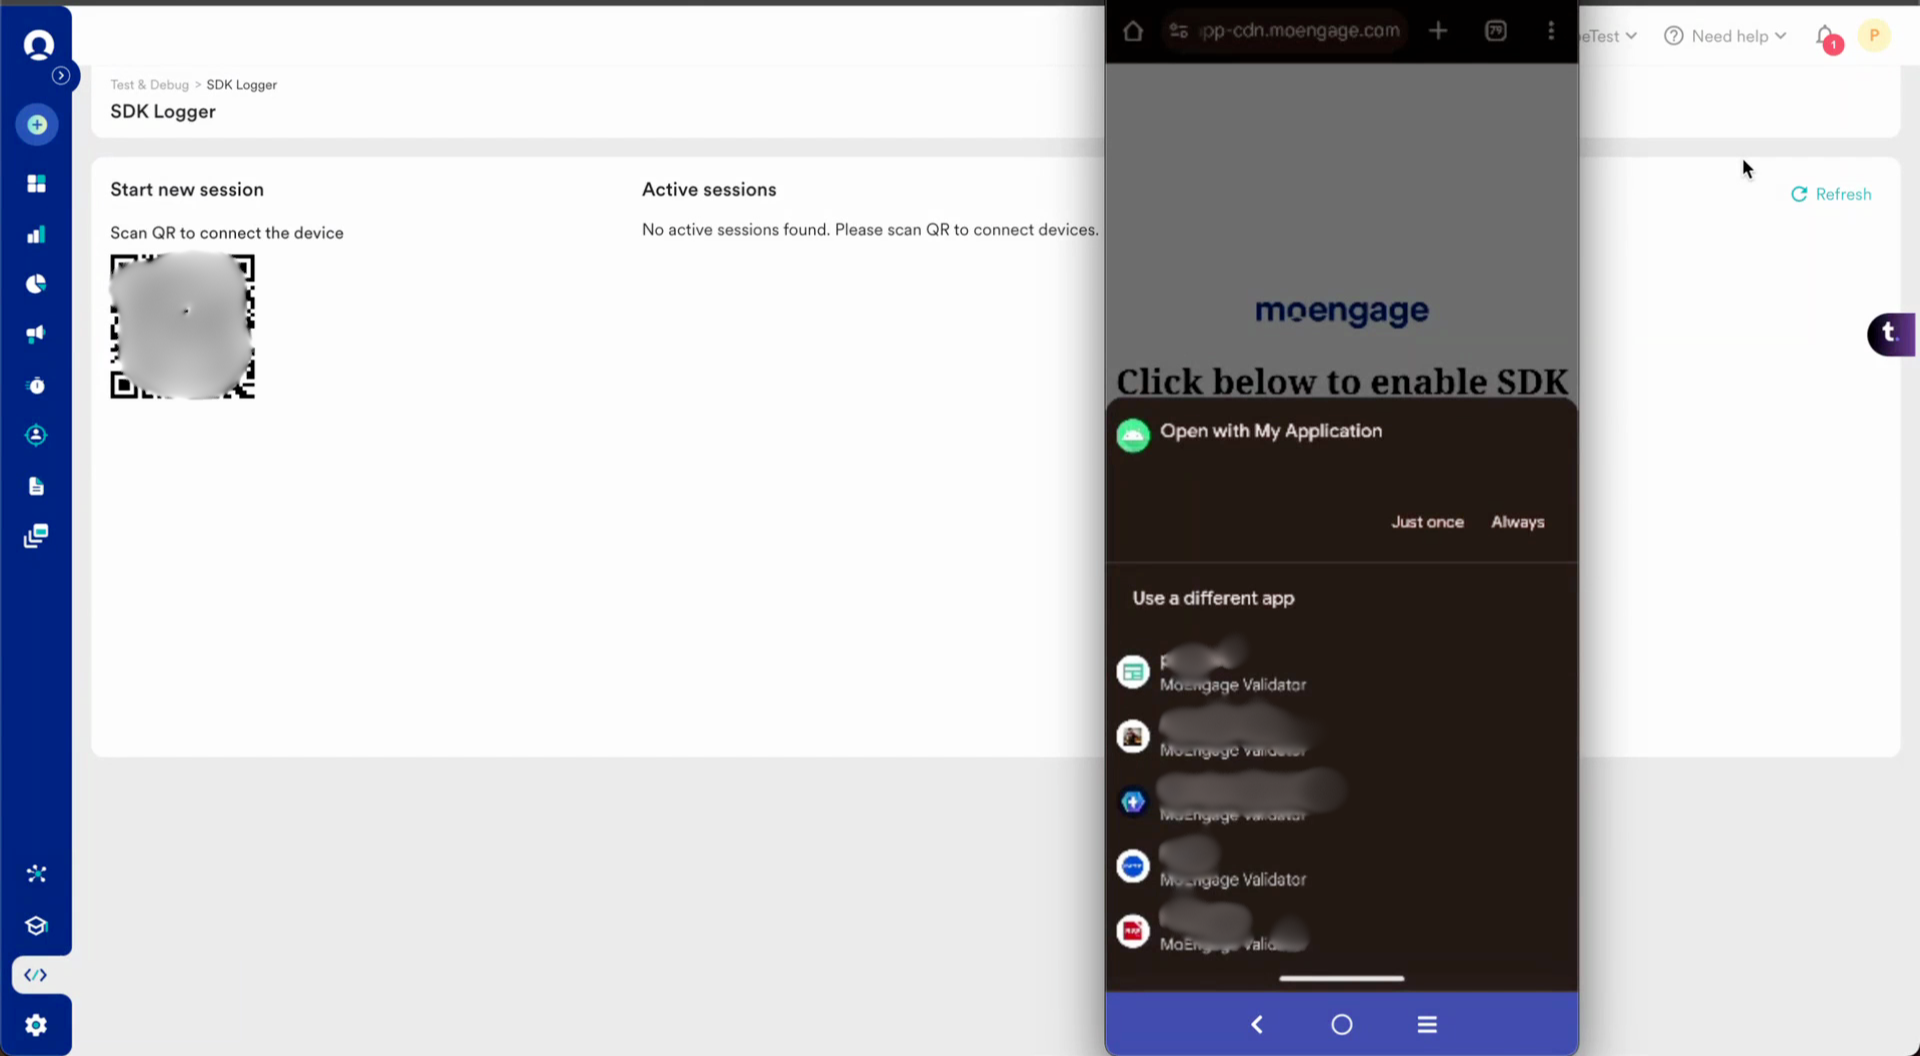Select the code brackets Test & Debug icon
This screenshot has width=1920, height=1056.
coord(36,976)
